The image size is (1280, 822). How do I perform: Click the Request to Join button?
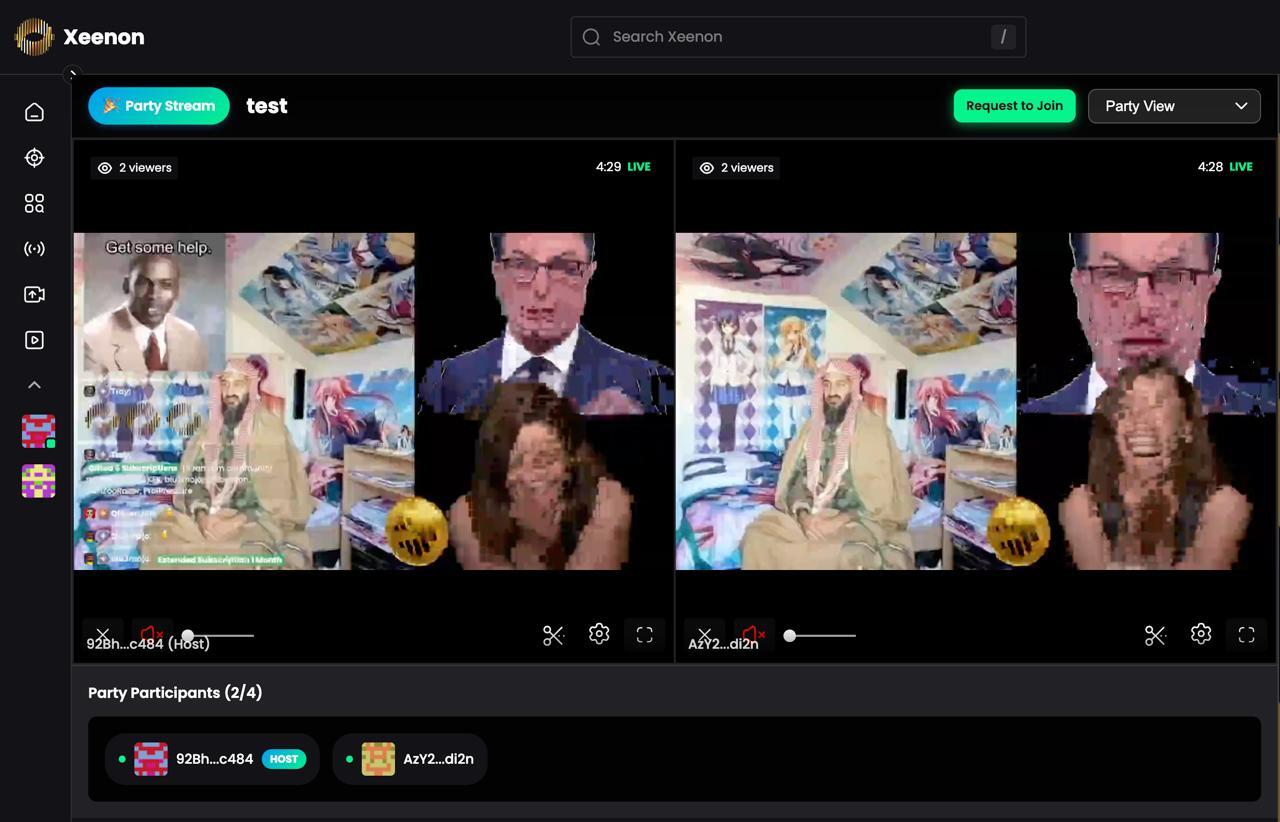click(1014, 106)
